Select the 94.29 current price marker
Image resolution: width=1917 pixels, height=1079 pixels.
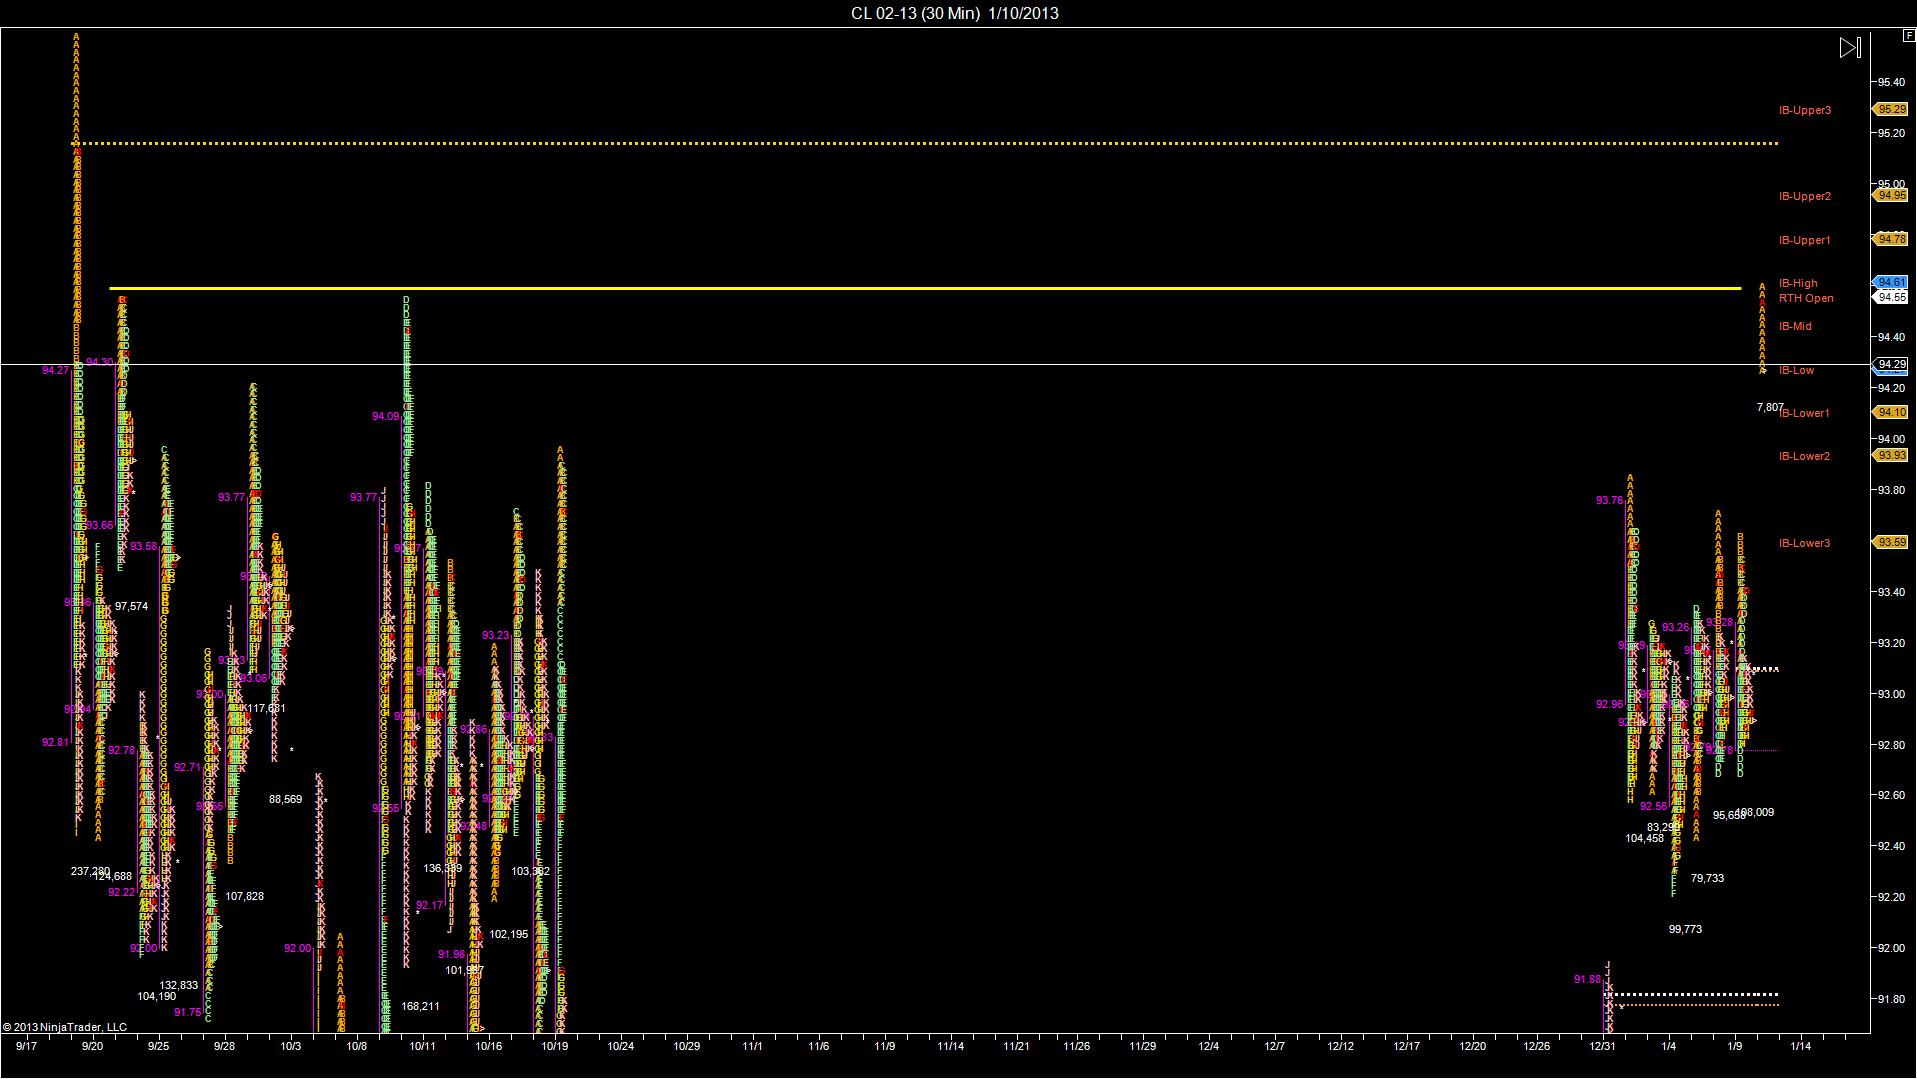point(1891,364)
